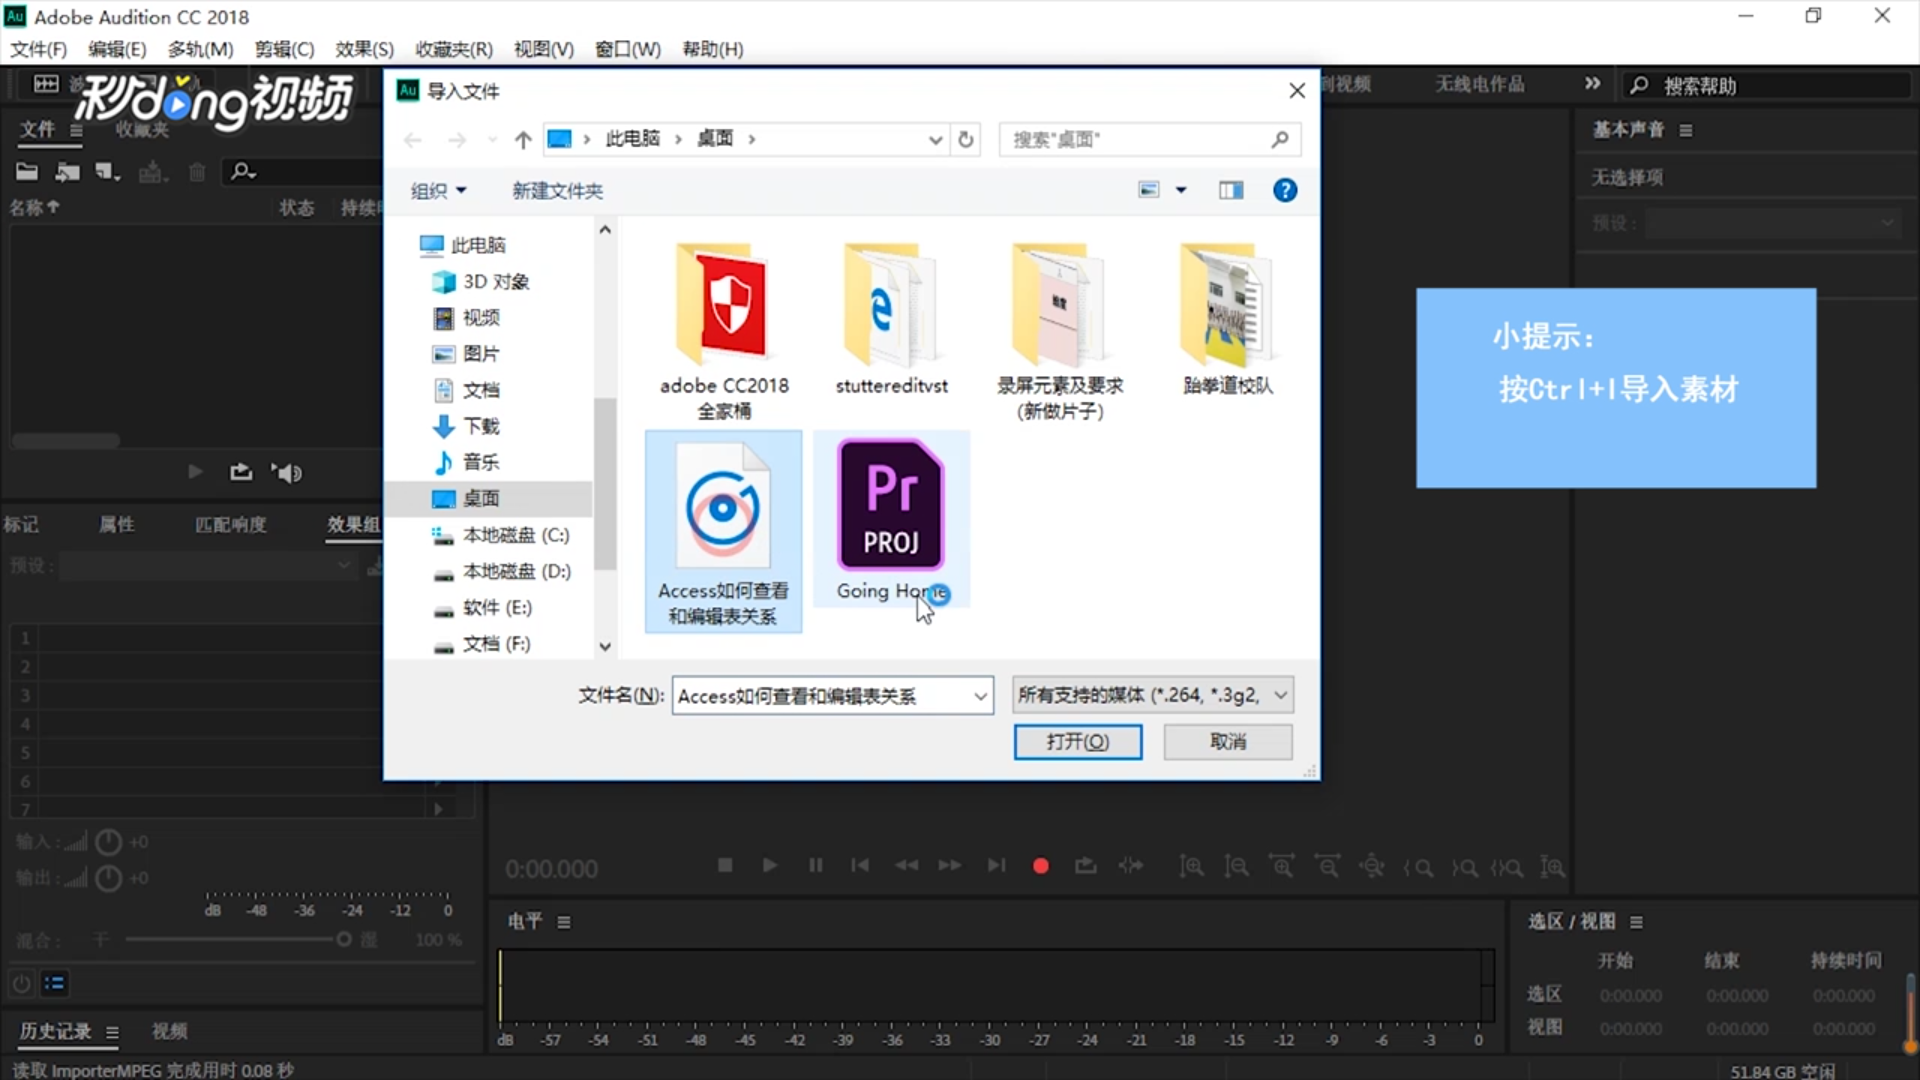The image size is (1920, 1080).
Task: Click the Zoom Out time icon
Action: click(1327, 867)
